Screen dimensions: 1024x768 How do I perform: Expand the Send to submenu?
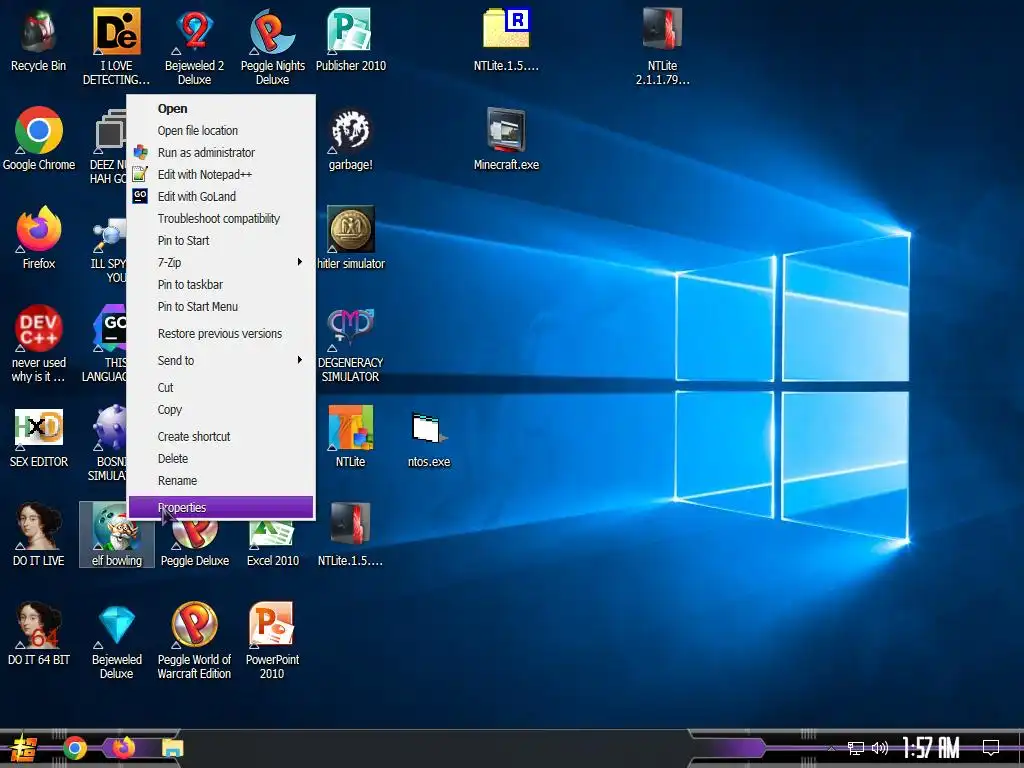click(x=221, y=360)
